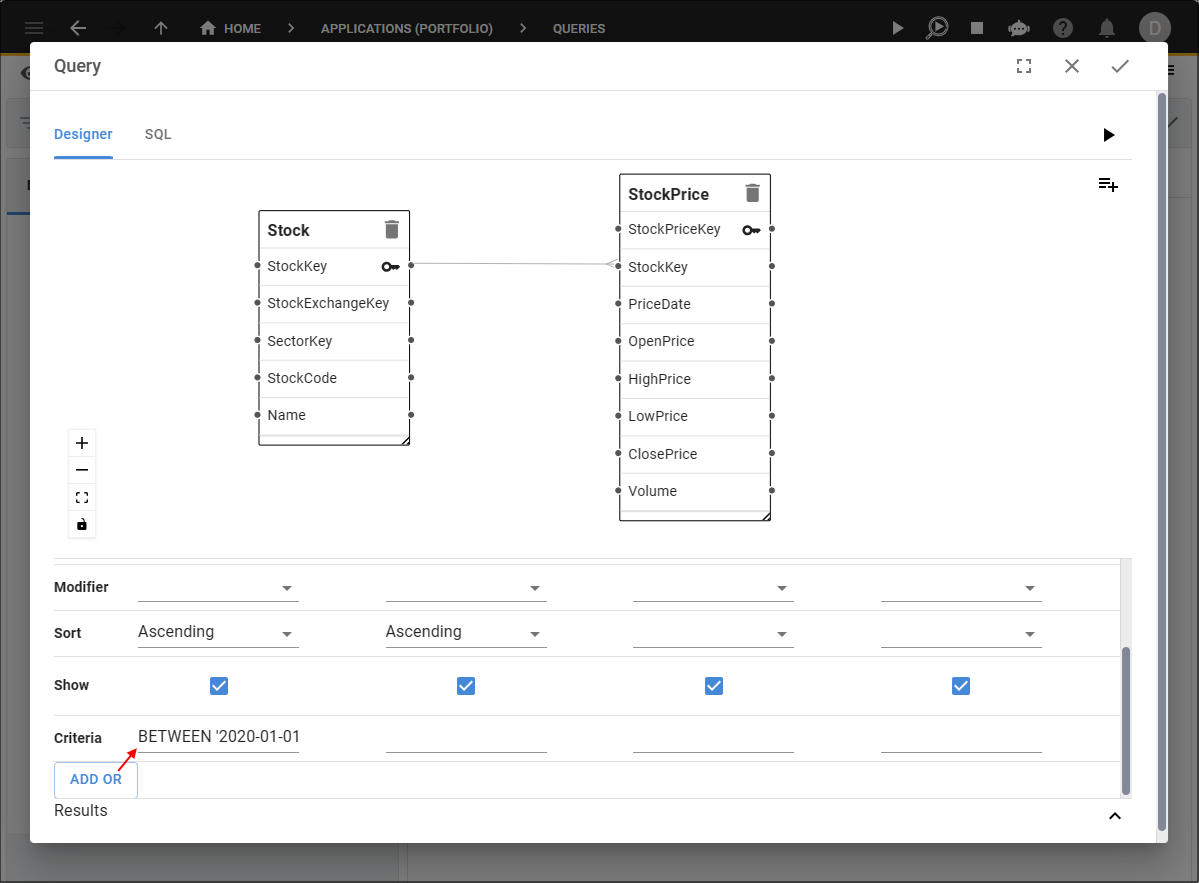Open second column Sort dropdown showing Ascending
Viewport: 1199px width, 883px height.
466,633
